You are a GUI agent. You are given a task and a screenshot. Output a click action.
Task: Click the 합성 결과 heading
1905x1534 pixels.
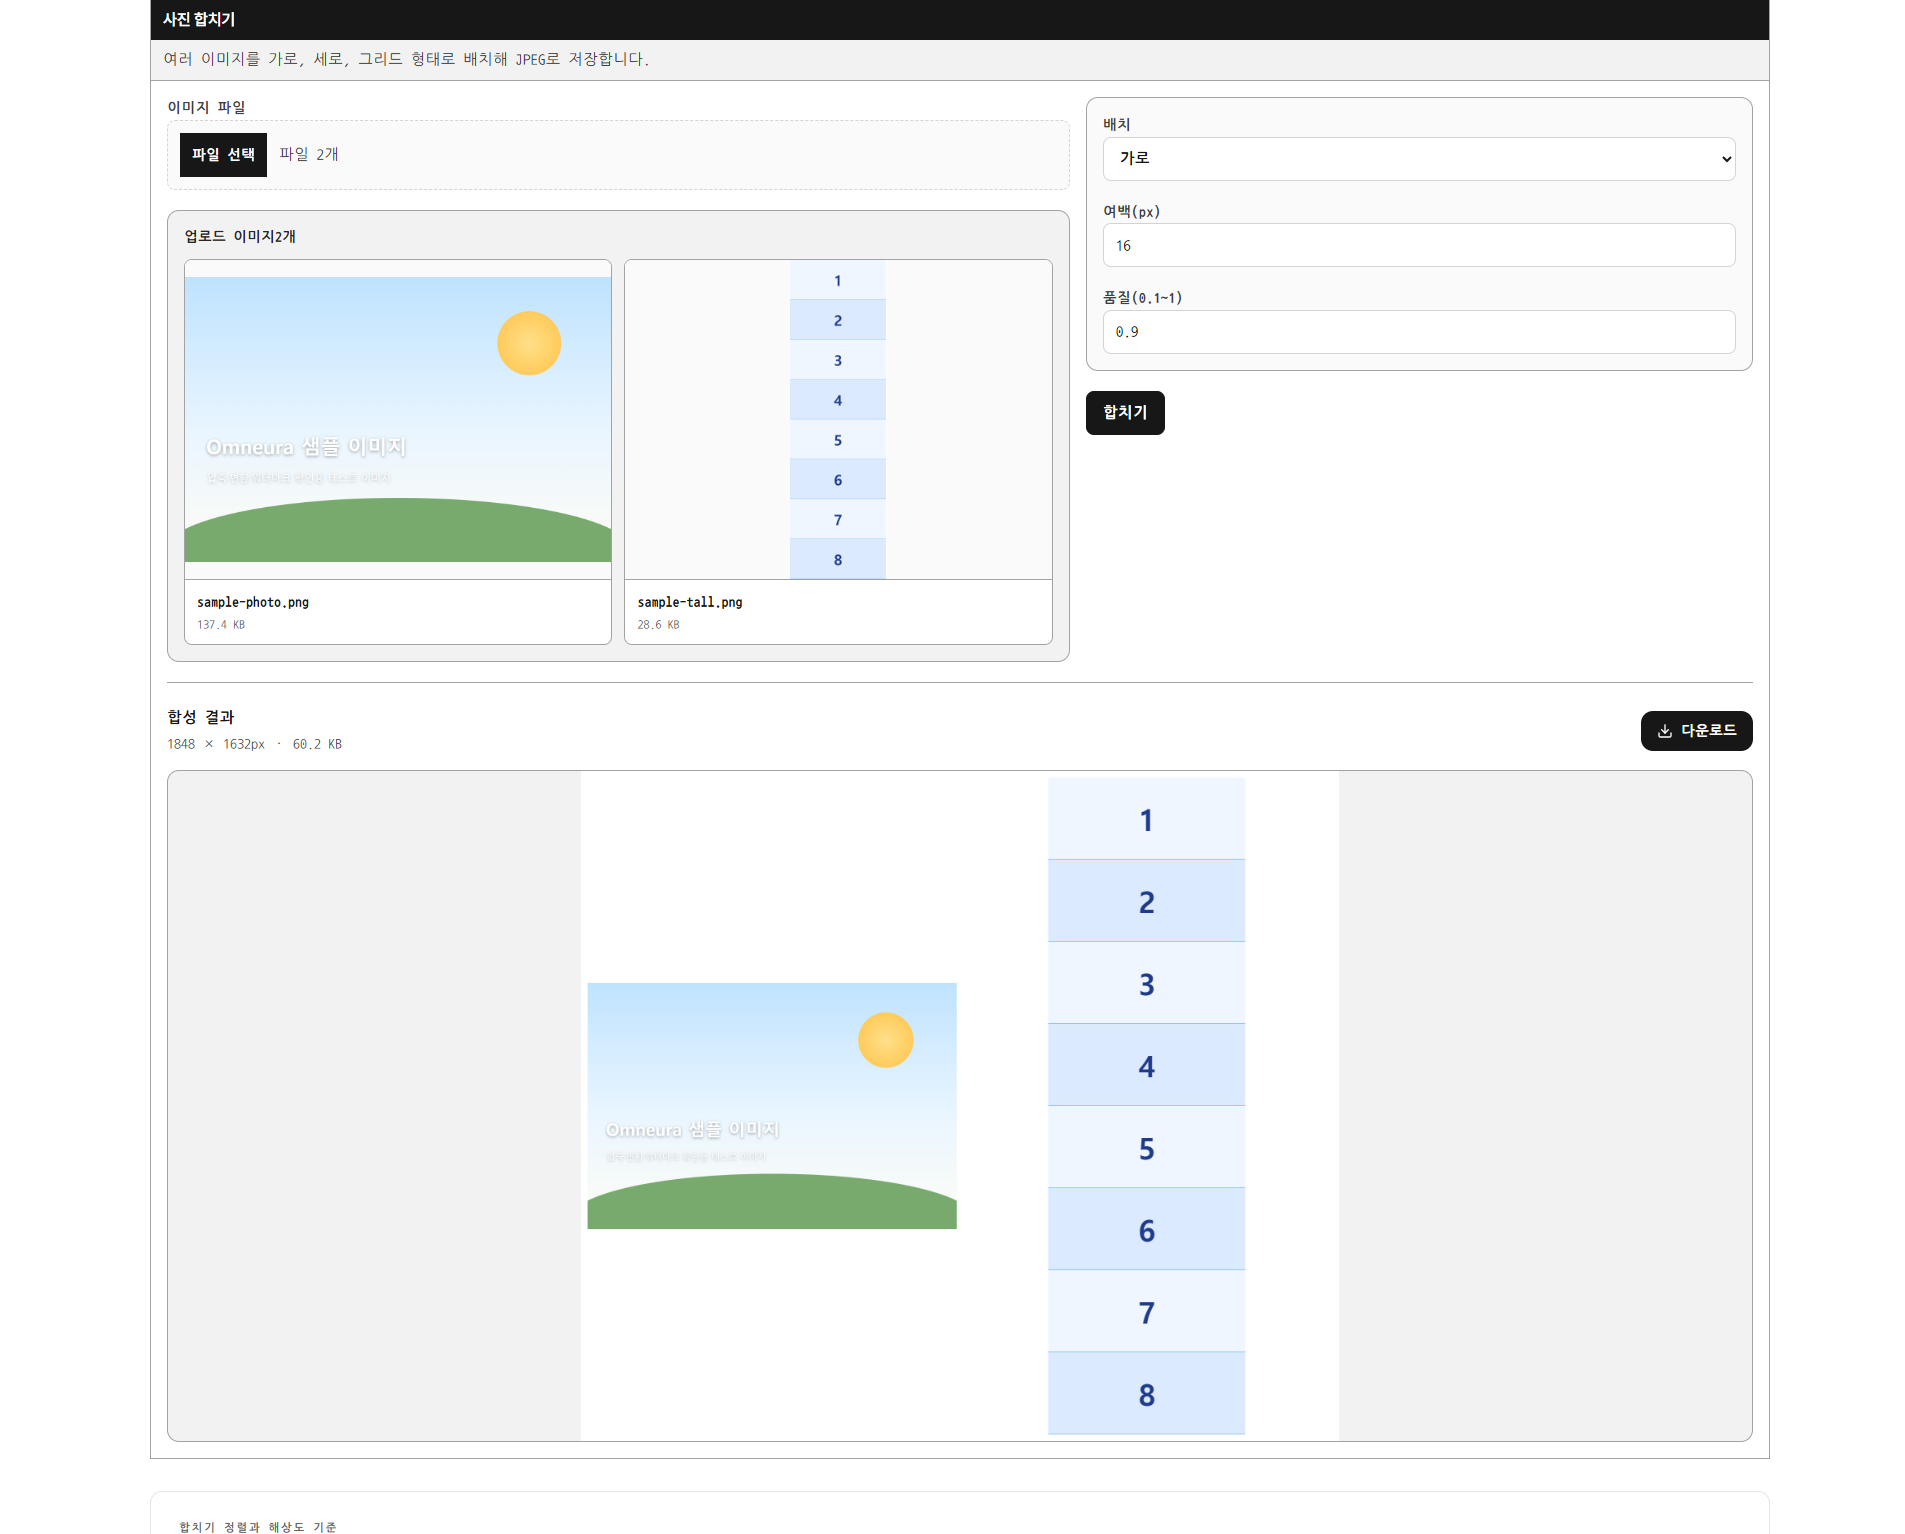tap(201, 717)
